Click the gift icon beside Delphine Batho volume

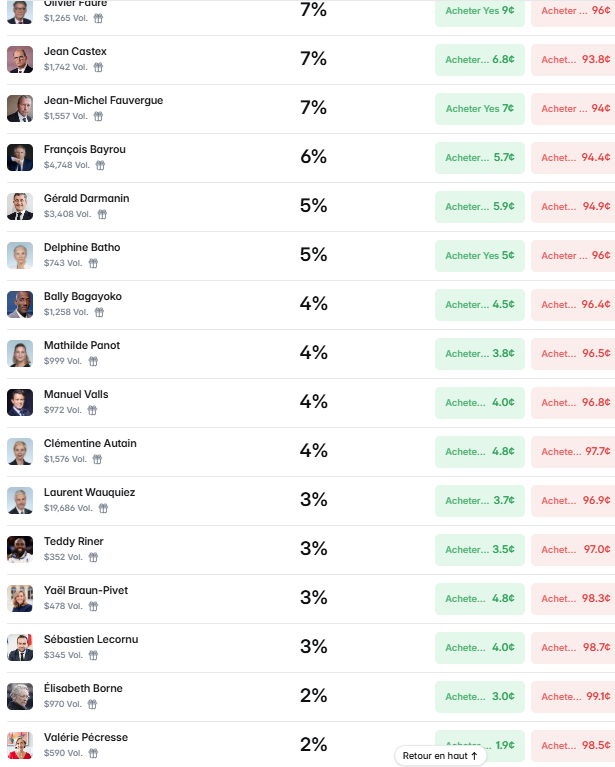93,263
